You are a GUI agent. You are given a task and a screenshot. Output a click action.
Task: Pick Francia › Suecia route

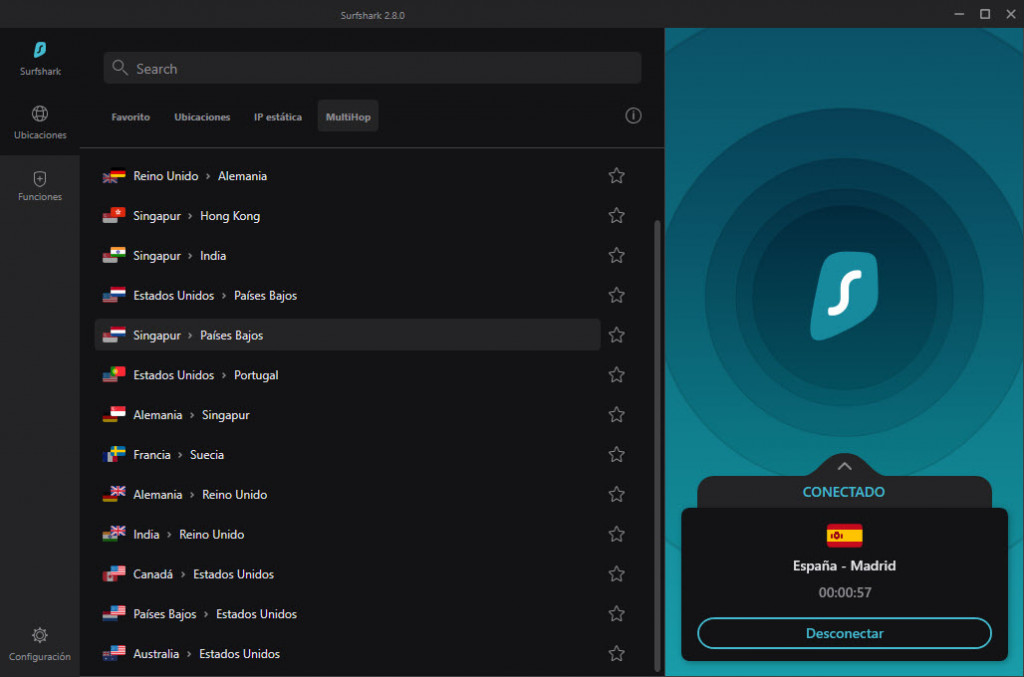point(347,454)
